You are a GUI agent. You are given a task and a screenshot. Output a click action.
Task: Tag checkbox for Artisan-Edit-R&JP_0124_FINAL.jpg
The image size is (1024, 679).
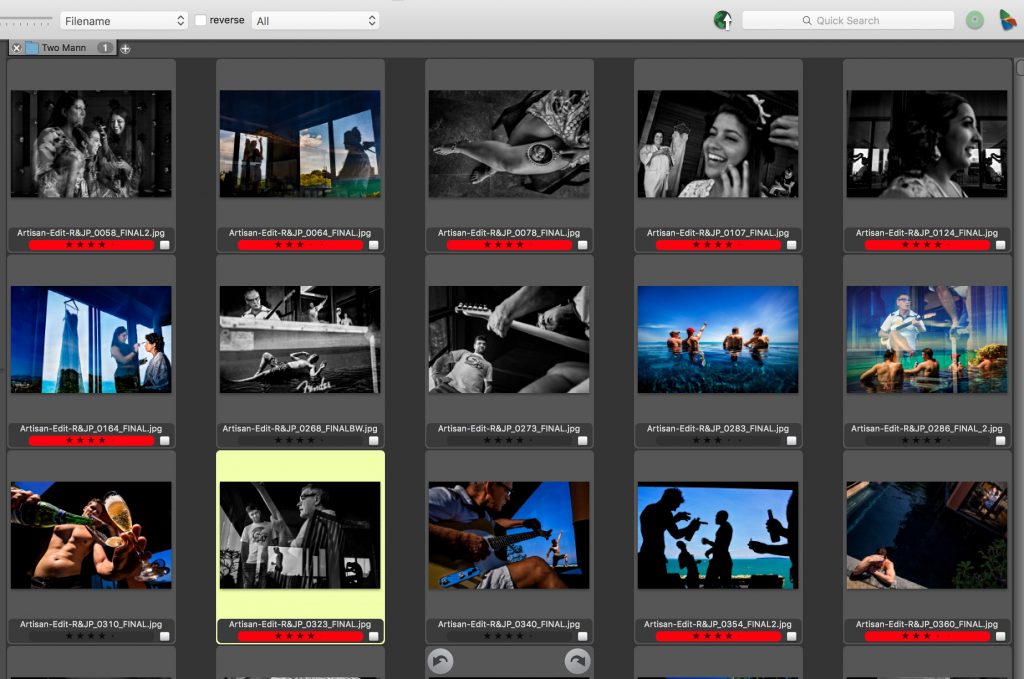pos(1000,245)
